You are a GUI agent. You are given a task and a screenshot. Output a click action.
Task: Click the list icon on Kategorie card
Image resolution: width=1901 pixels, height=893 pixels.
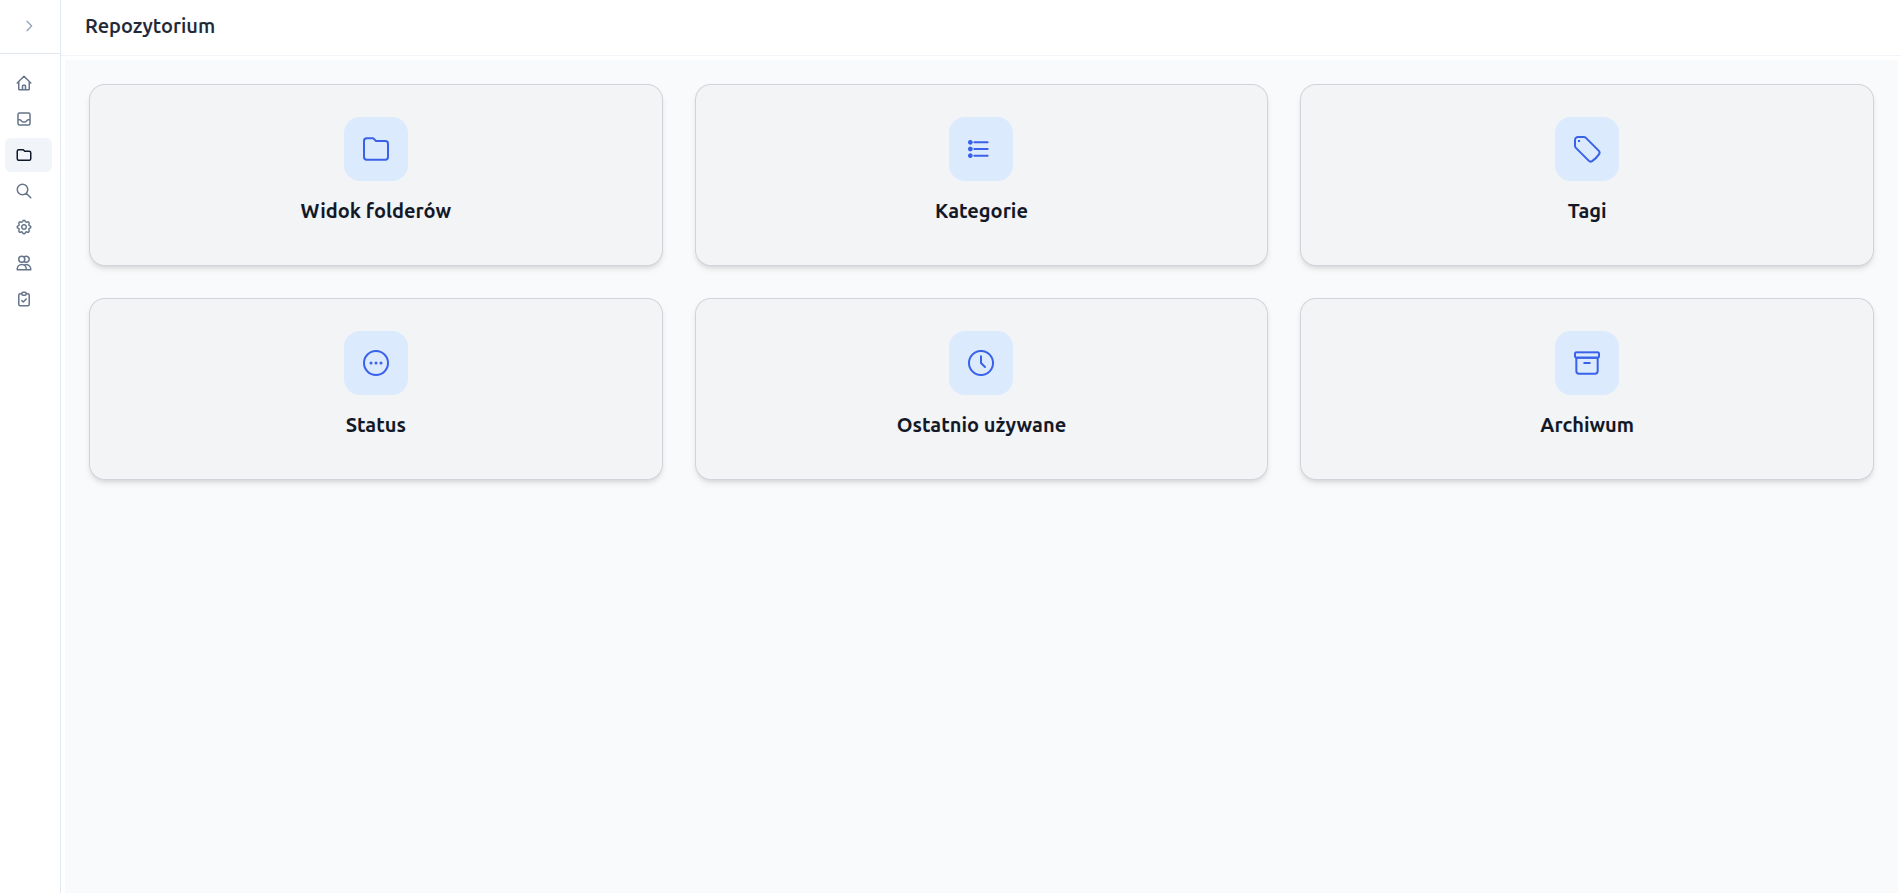[x=981, y=149]
